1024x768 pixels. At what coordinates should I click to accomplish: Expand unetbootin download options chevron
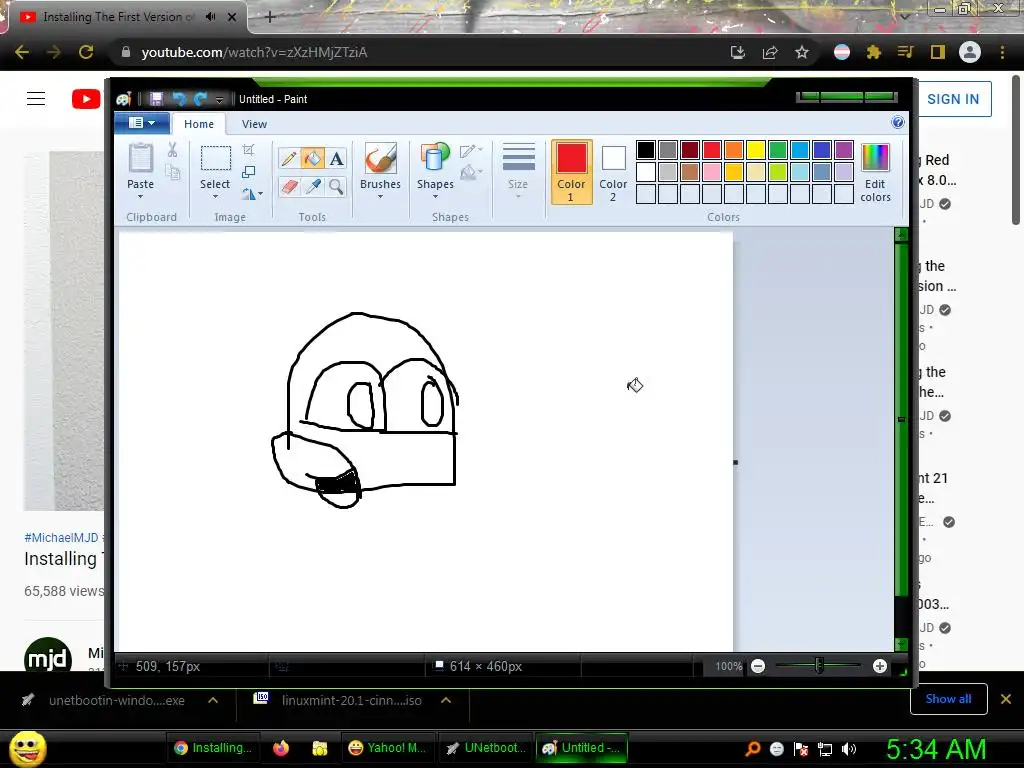point(213,700)
